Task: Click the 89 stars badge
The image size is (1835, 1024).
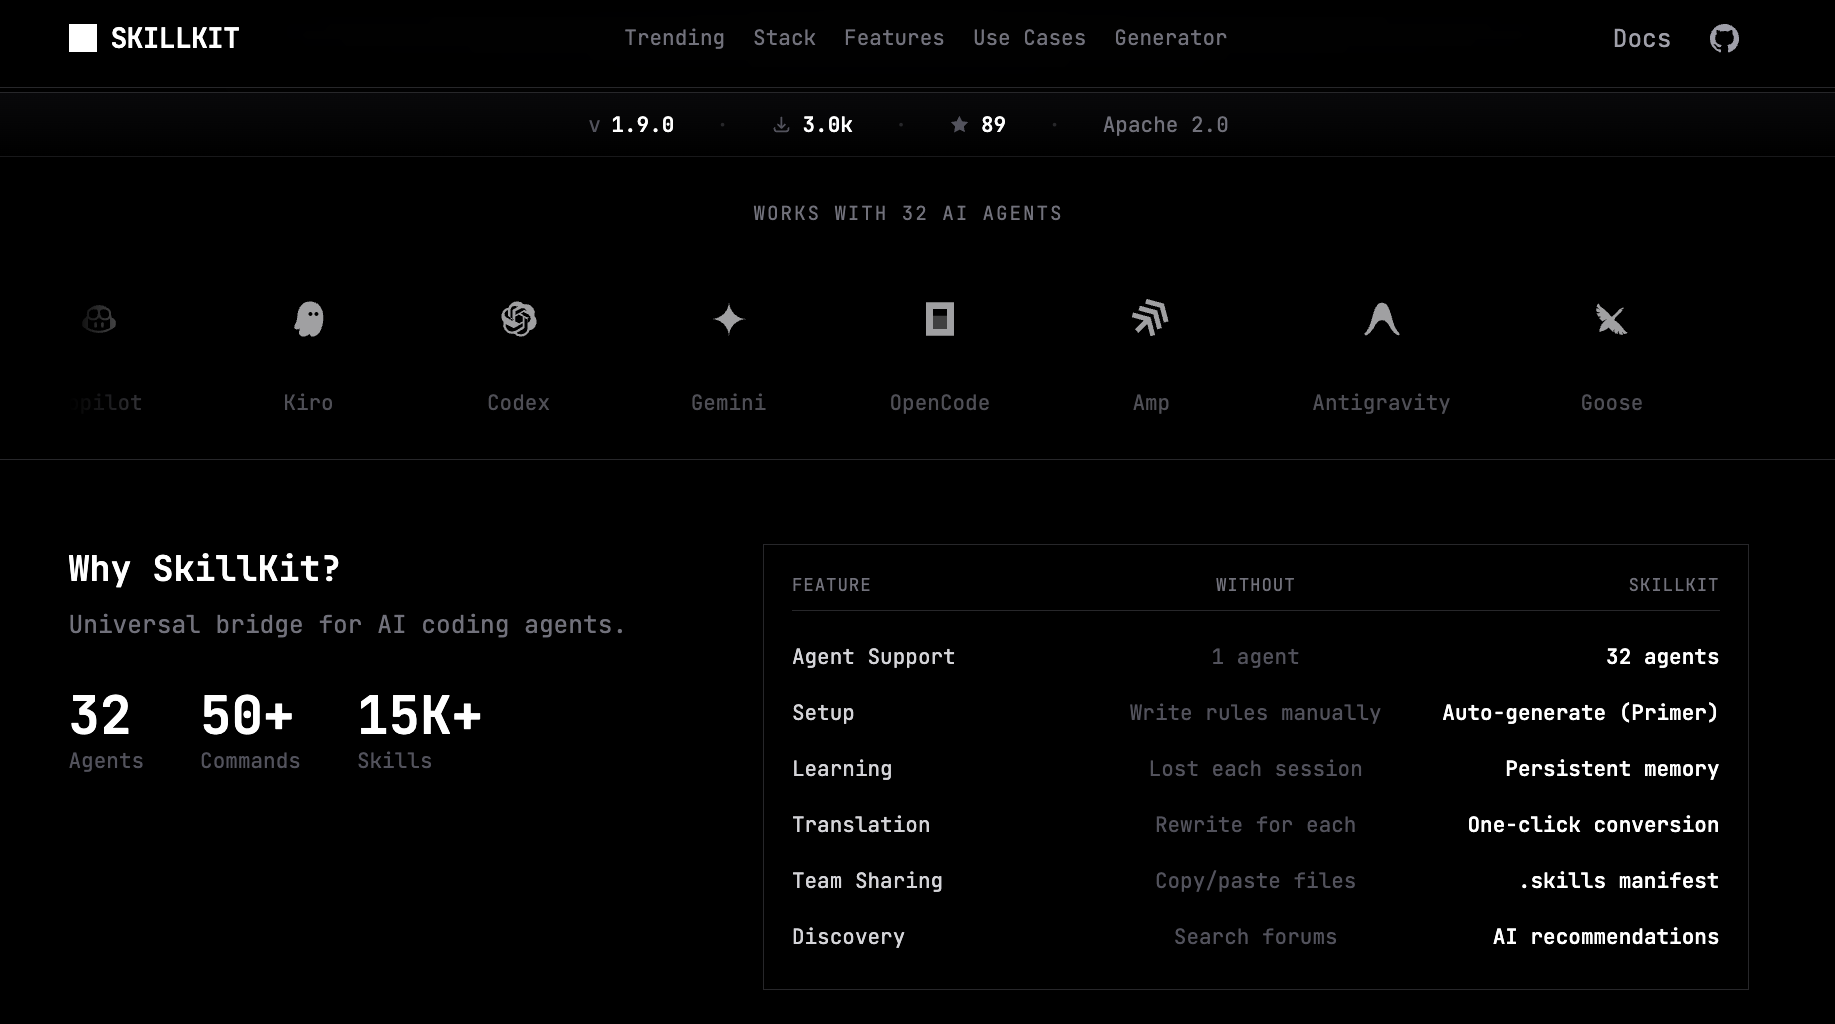Action: point(977,124)
